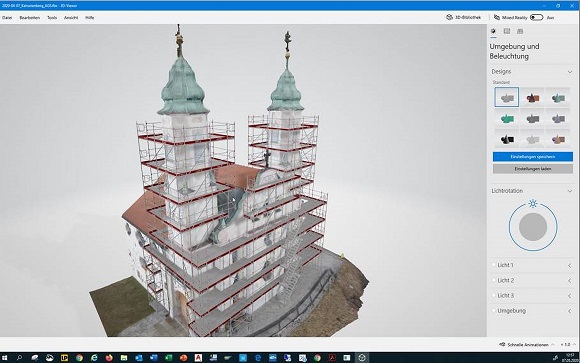Click the sun icon on the light rotation dial
580x363 pixels.
(533, 204)
